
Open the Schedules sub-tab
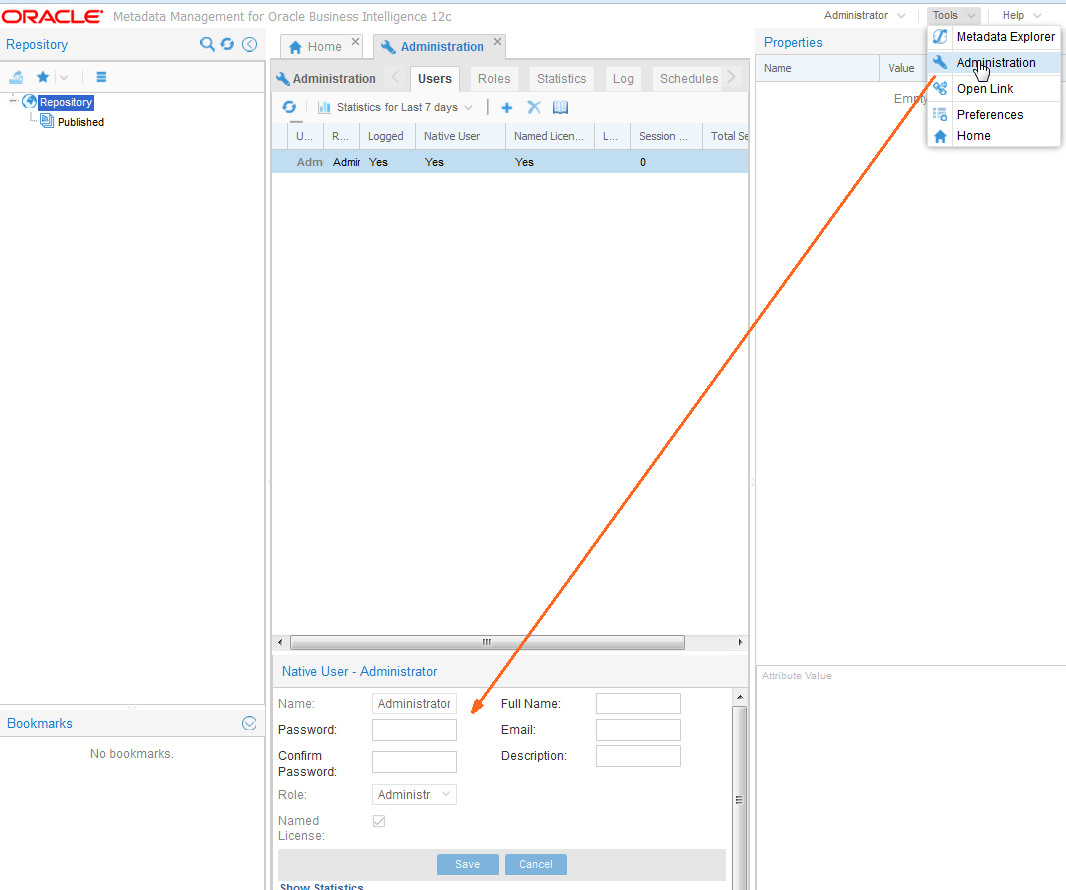[x=689, y=79]
